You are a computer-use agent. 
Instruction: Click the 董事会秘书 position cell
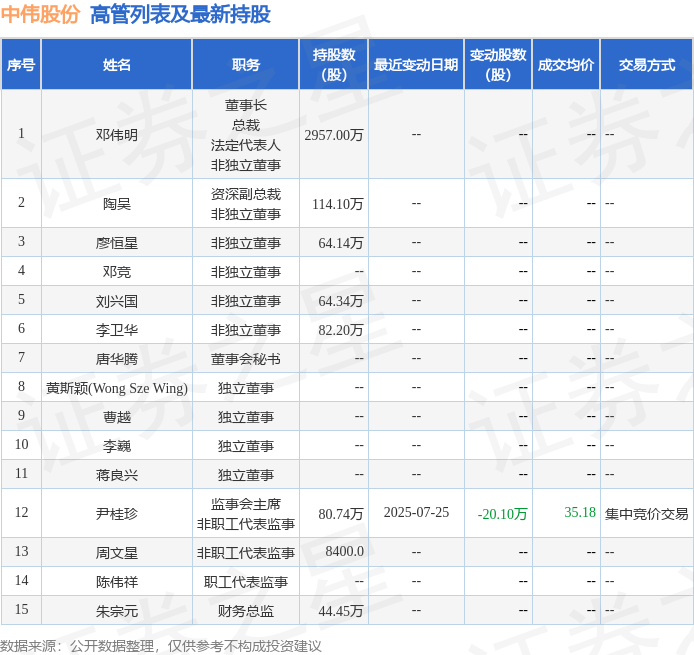[x=246, y=358]
